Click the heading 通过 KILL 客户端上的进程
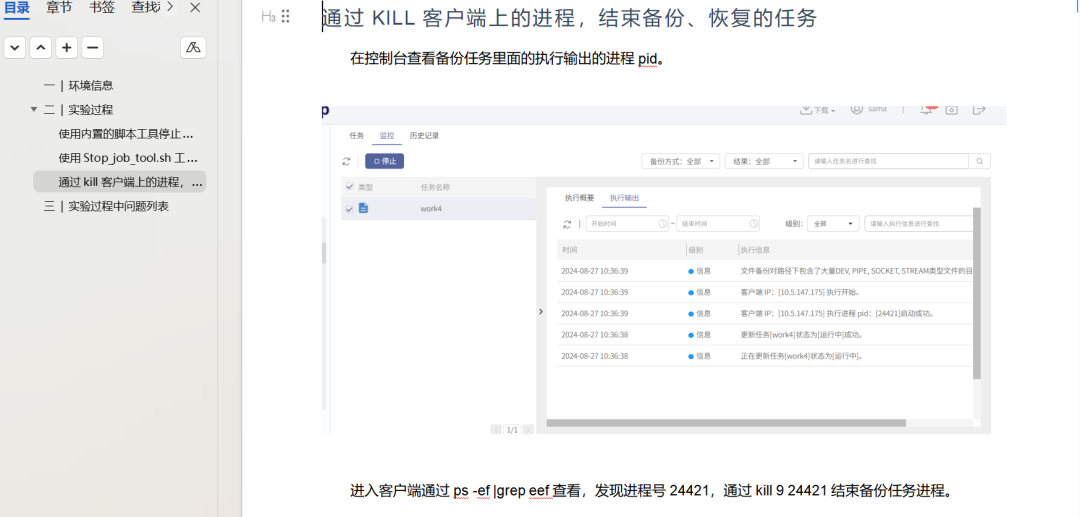The width and height of the screenshot is (1080, 517). (x=569, y=18)
